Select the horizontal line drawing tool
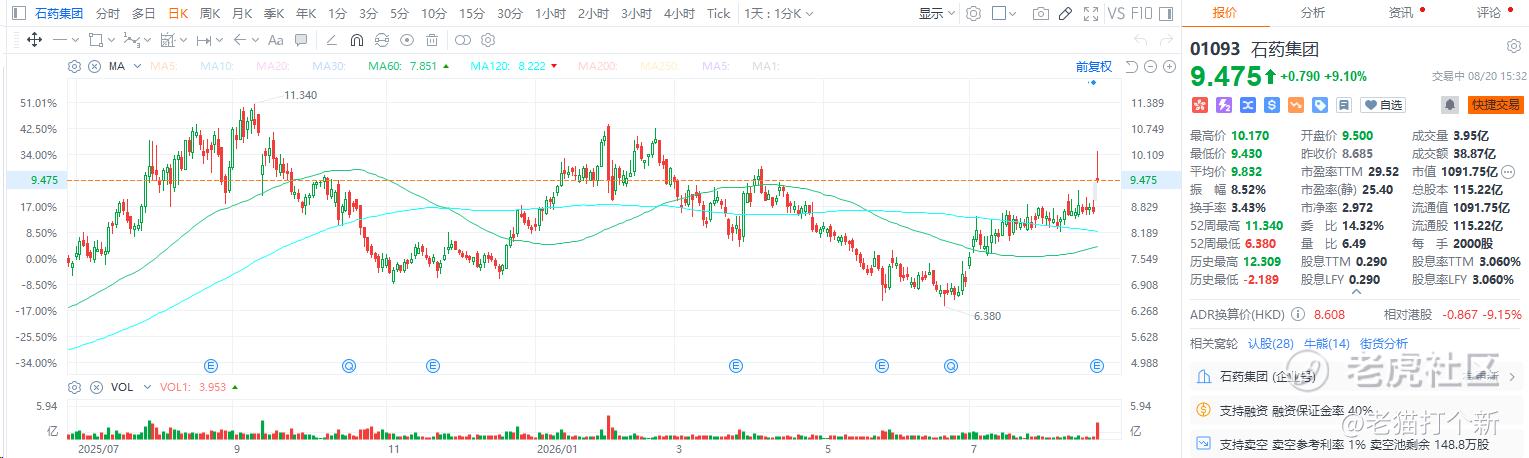Screen dimensions: 1529x458 point(59,40)
